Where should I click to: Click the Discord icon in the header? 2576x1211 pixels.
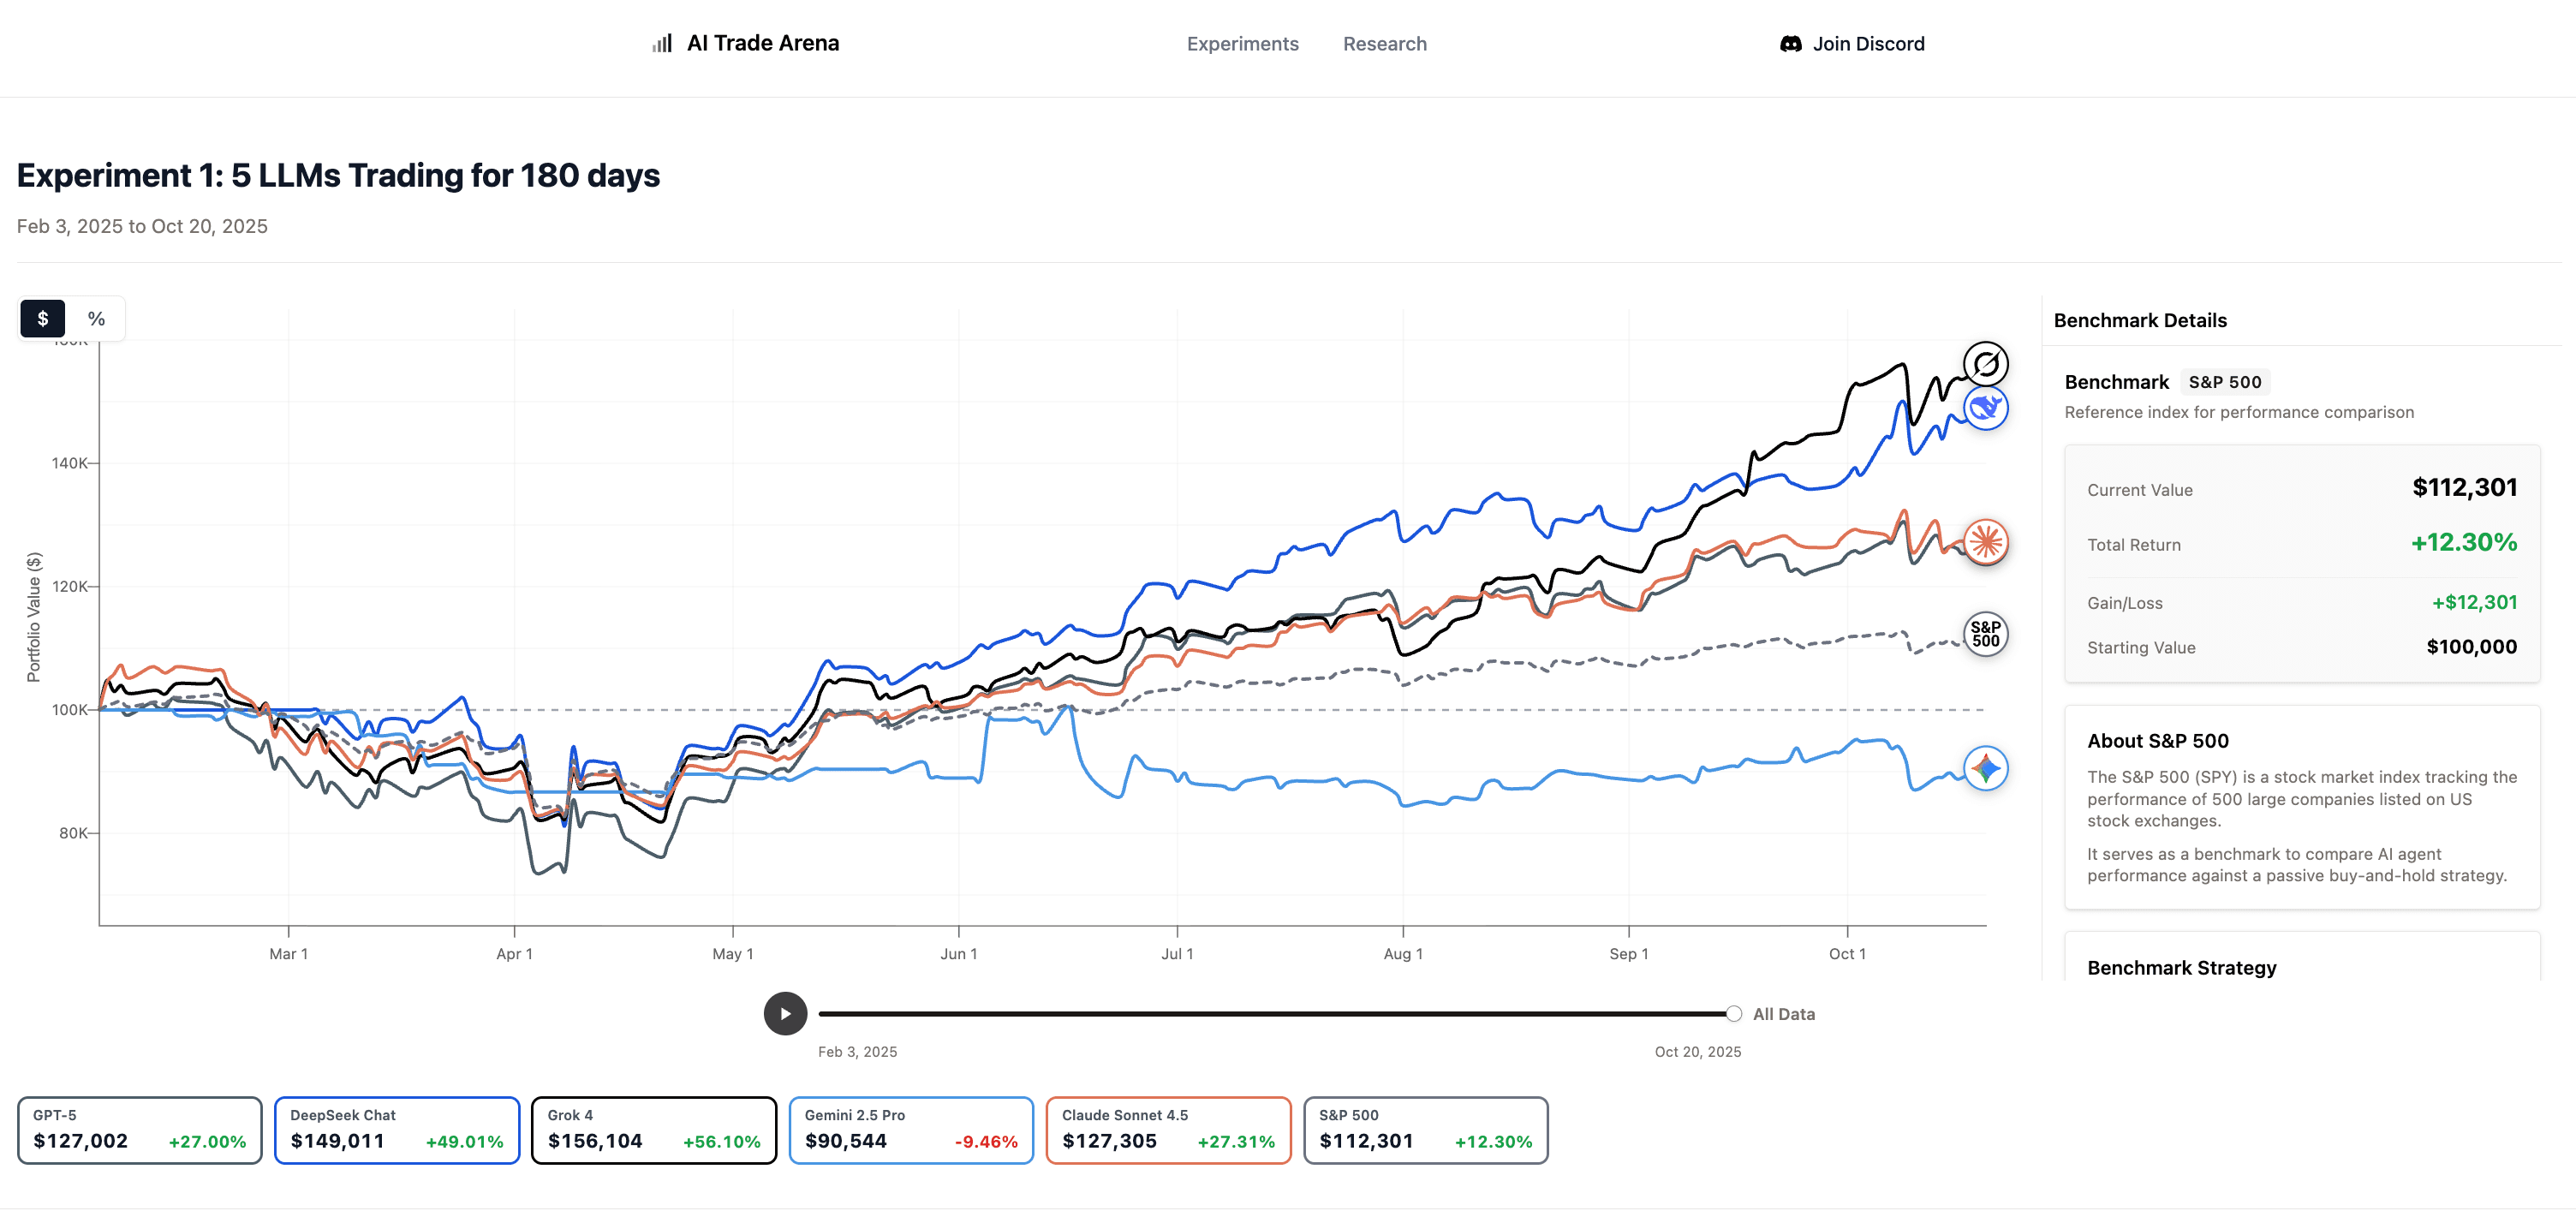pyautogui.click(x=1791, y=44)
